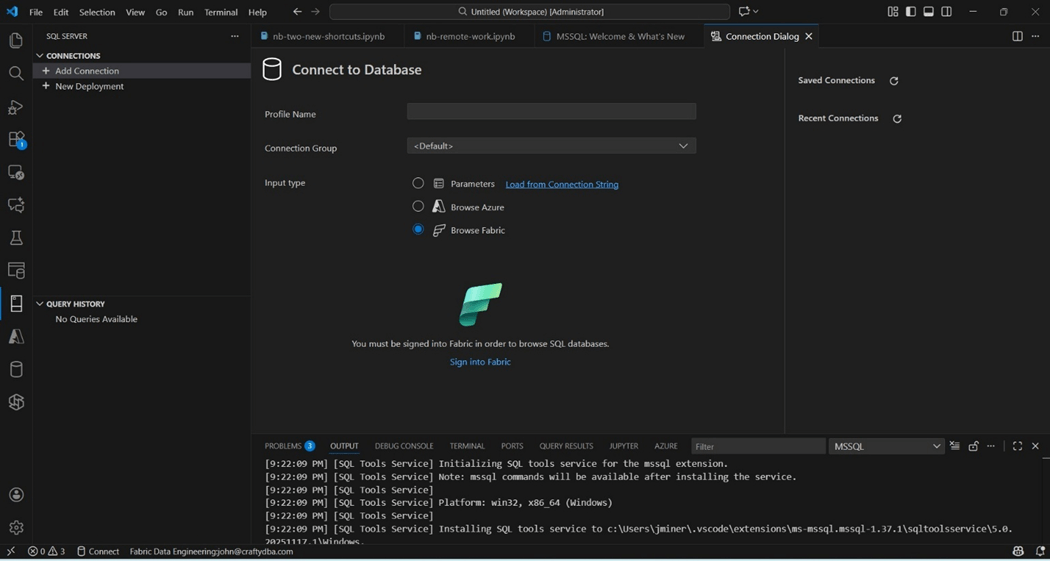Open the Testing flask icon
Screen dimensions: 1050x561
(16, 238)
